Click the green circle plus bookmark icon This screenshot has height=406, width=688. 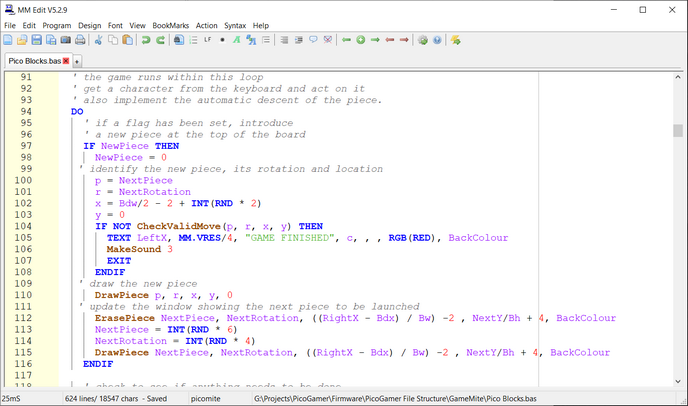(x=361, y=40)
